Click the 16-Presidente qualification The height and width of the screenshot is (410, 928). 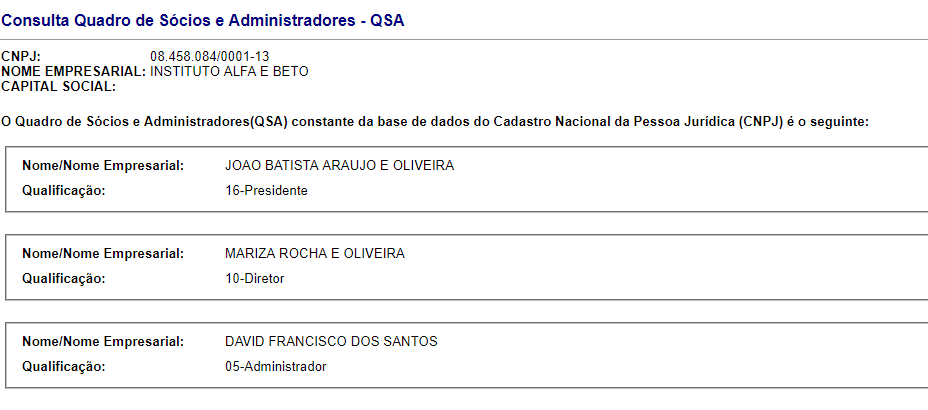266,191
